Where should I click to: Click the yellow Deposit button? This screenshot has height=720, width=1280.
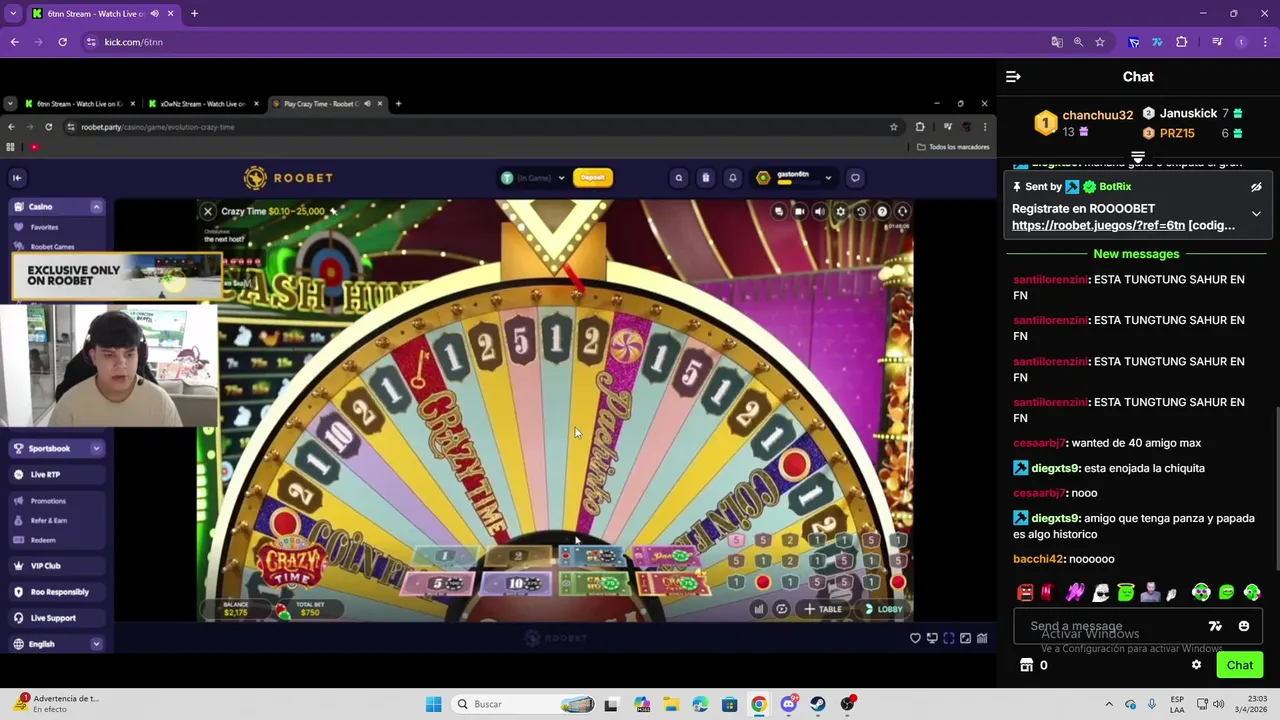tap(593, 178)
